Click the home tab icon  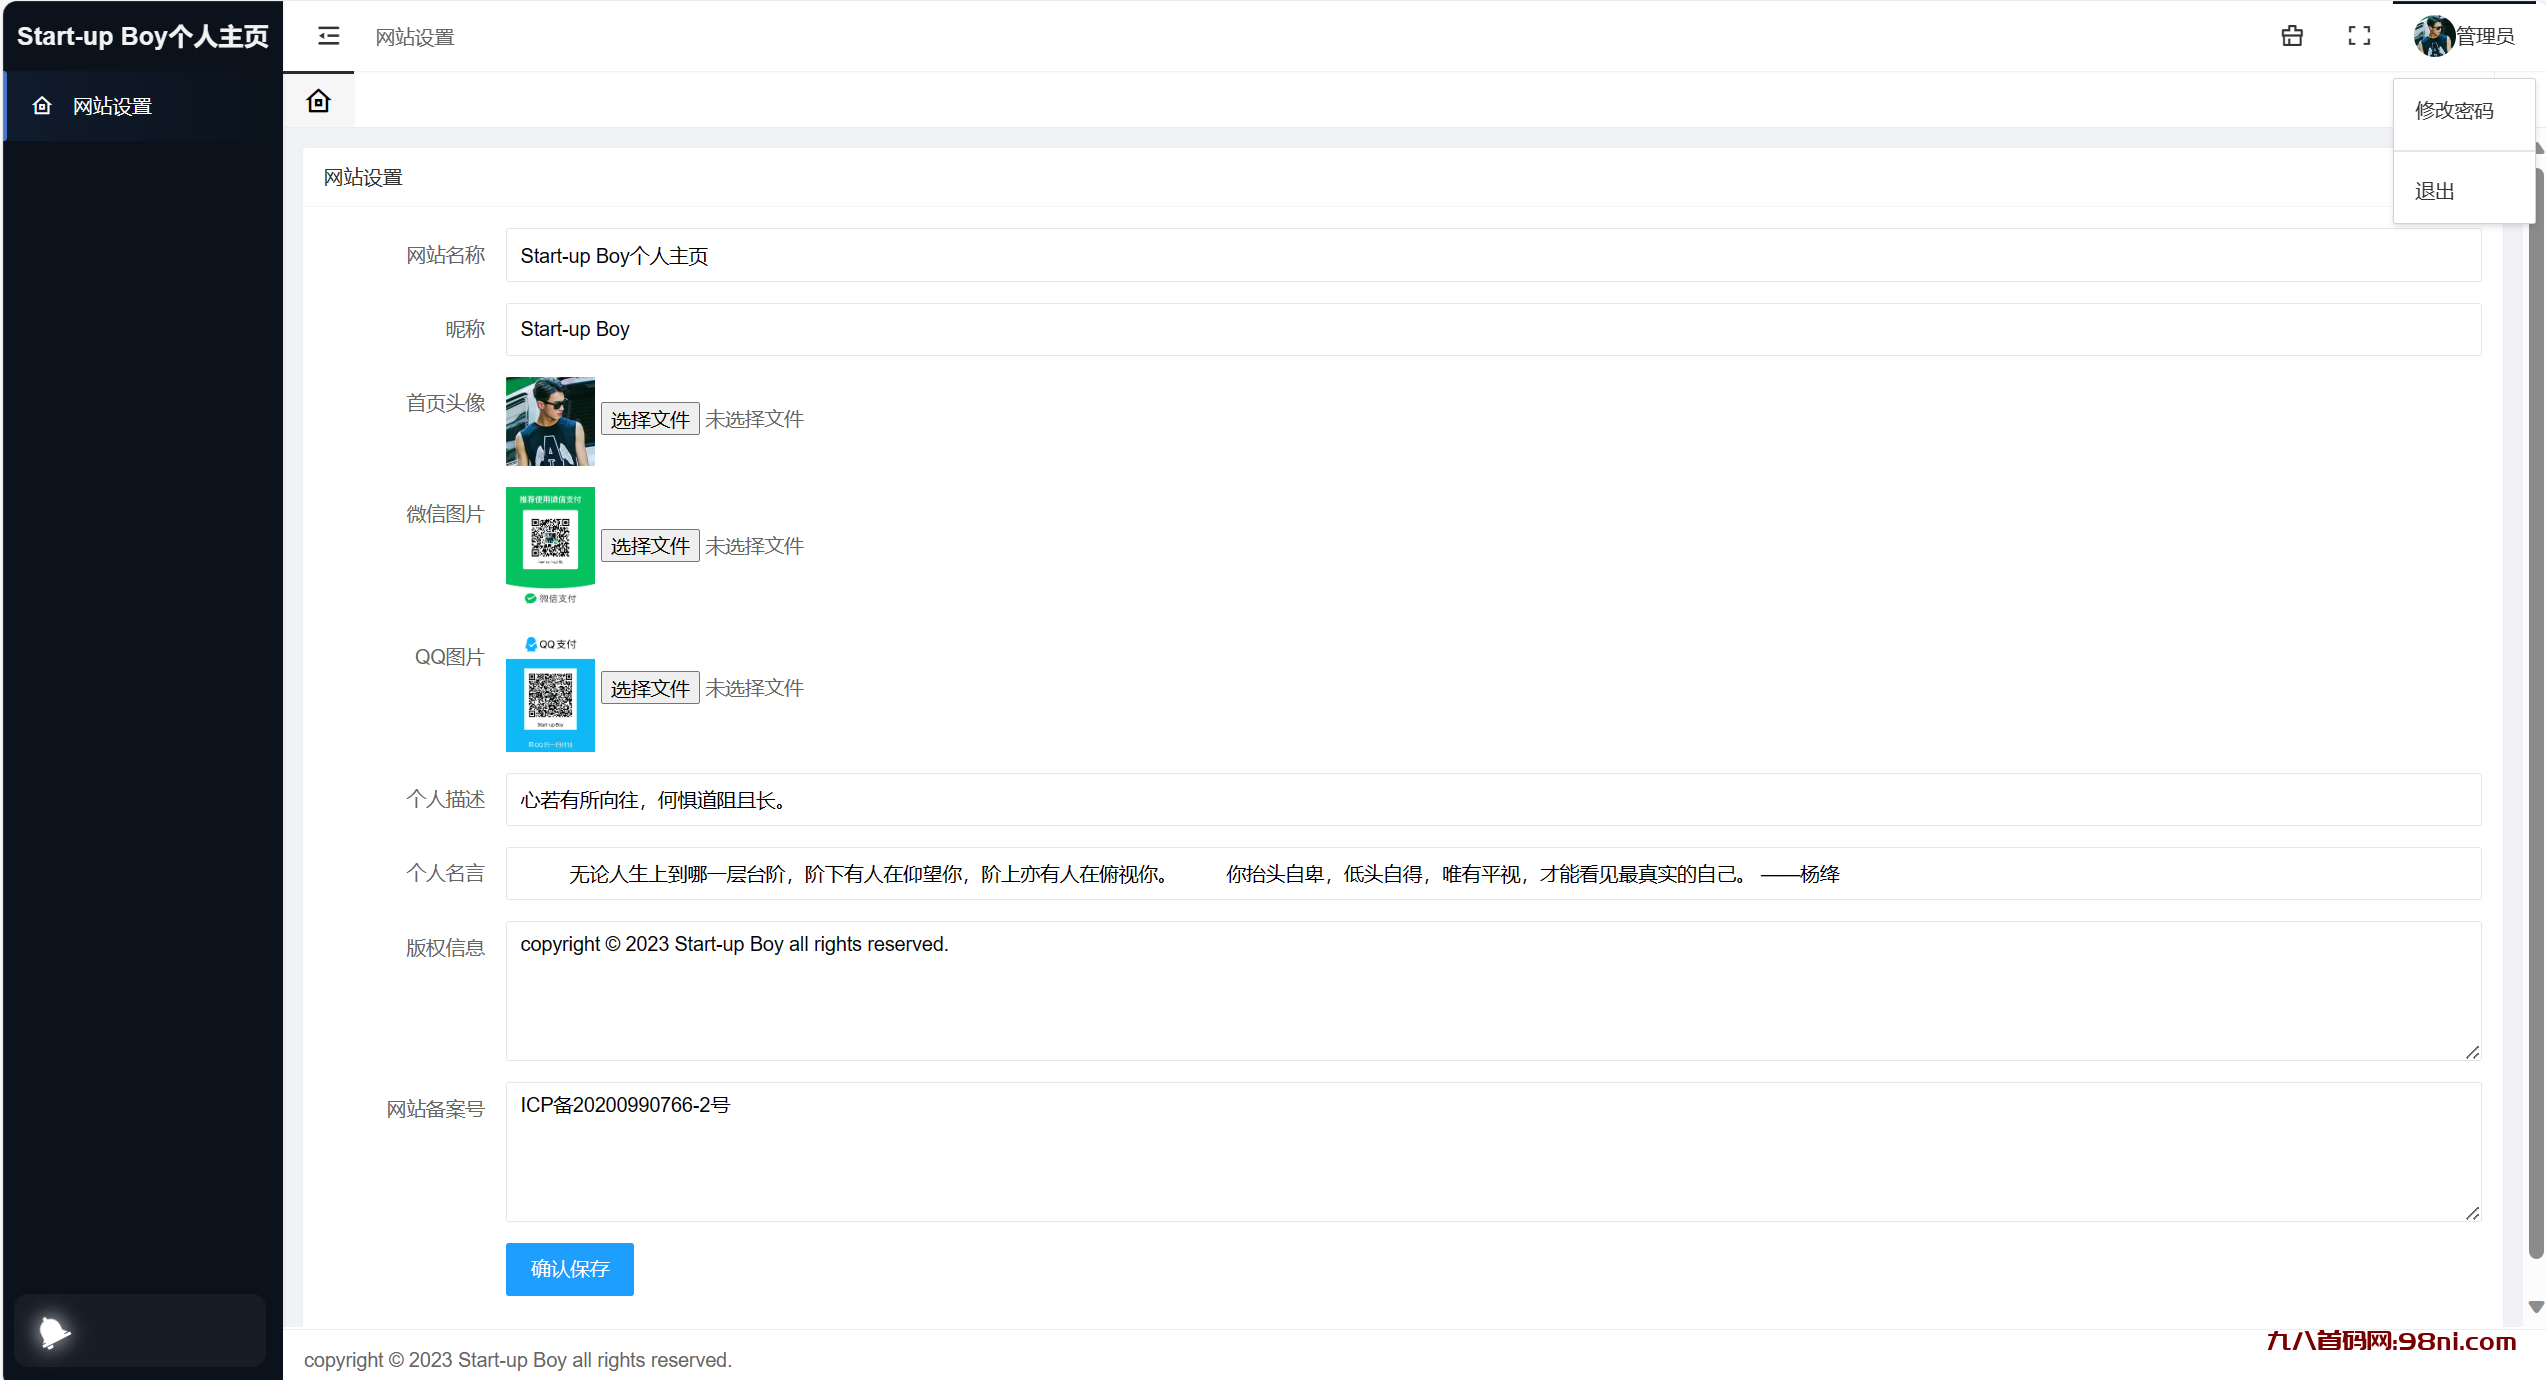pos(318,101)
